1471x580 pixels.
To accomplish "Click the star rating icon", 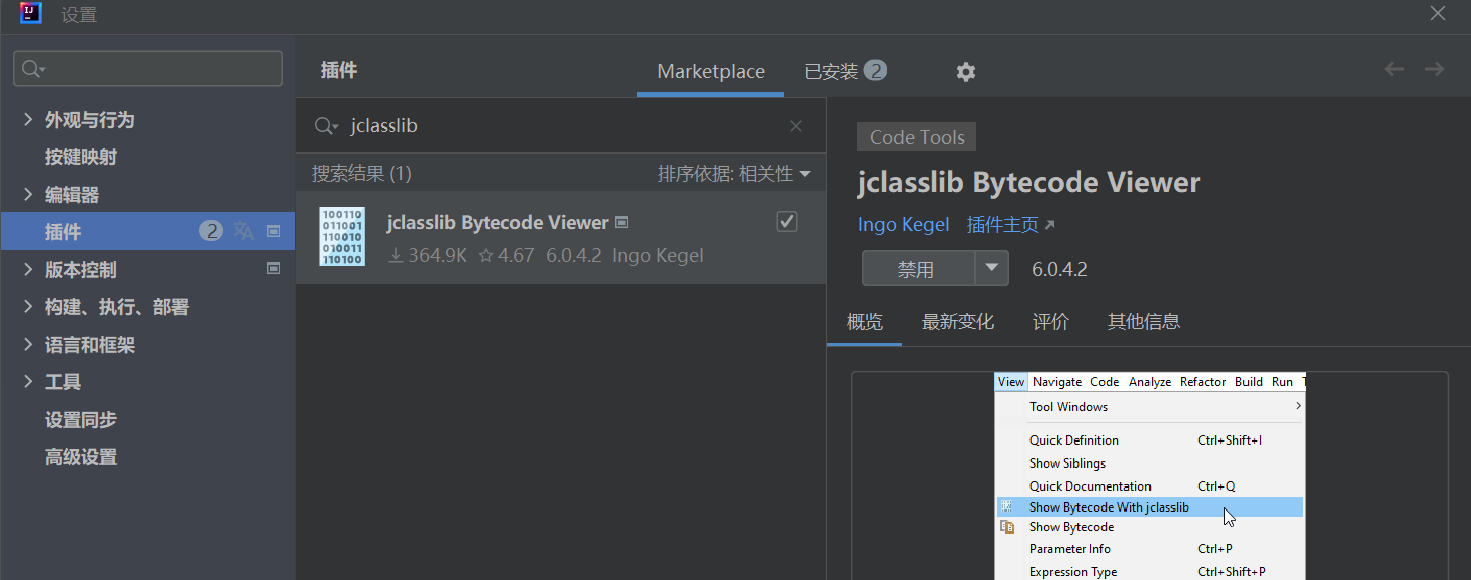I will [x=486, y=256].
